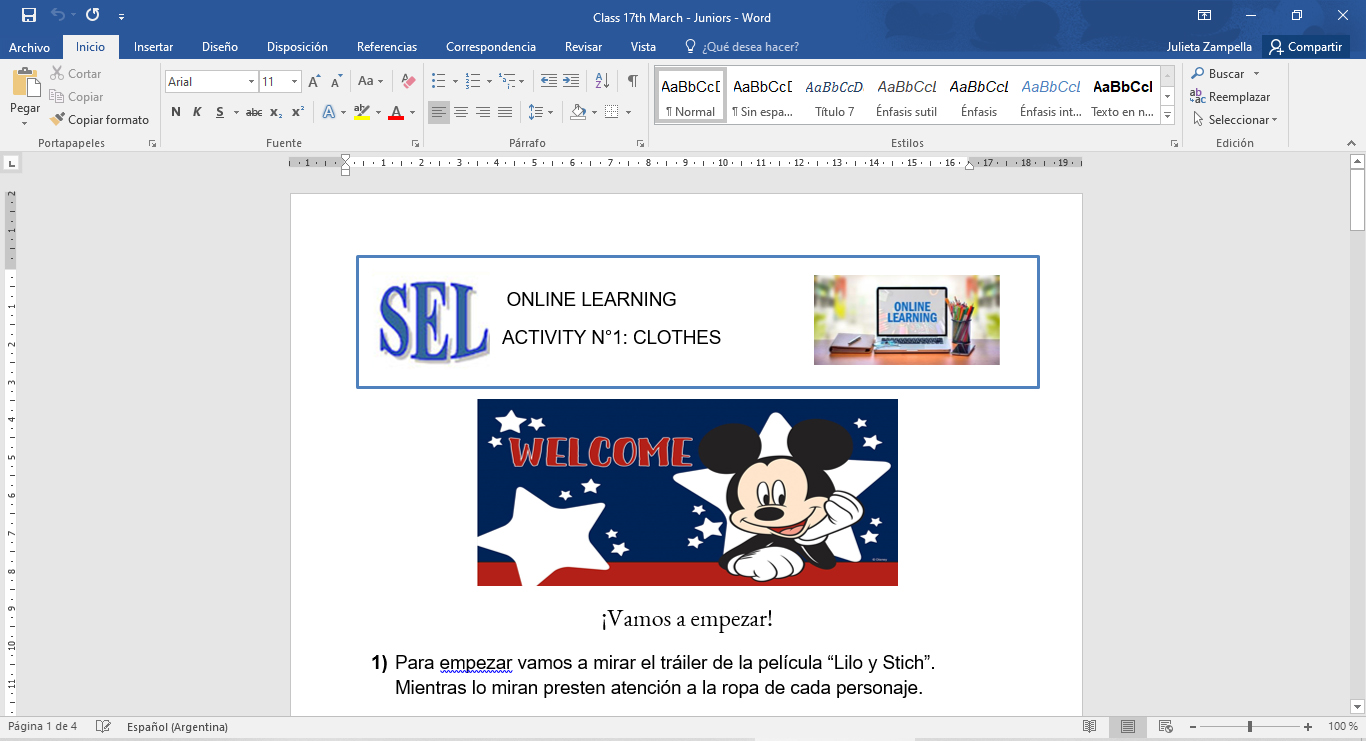Open the ribbon display options icon
Viewport: 1366px width, 741px height.
tap(1205, 16)
